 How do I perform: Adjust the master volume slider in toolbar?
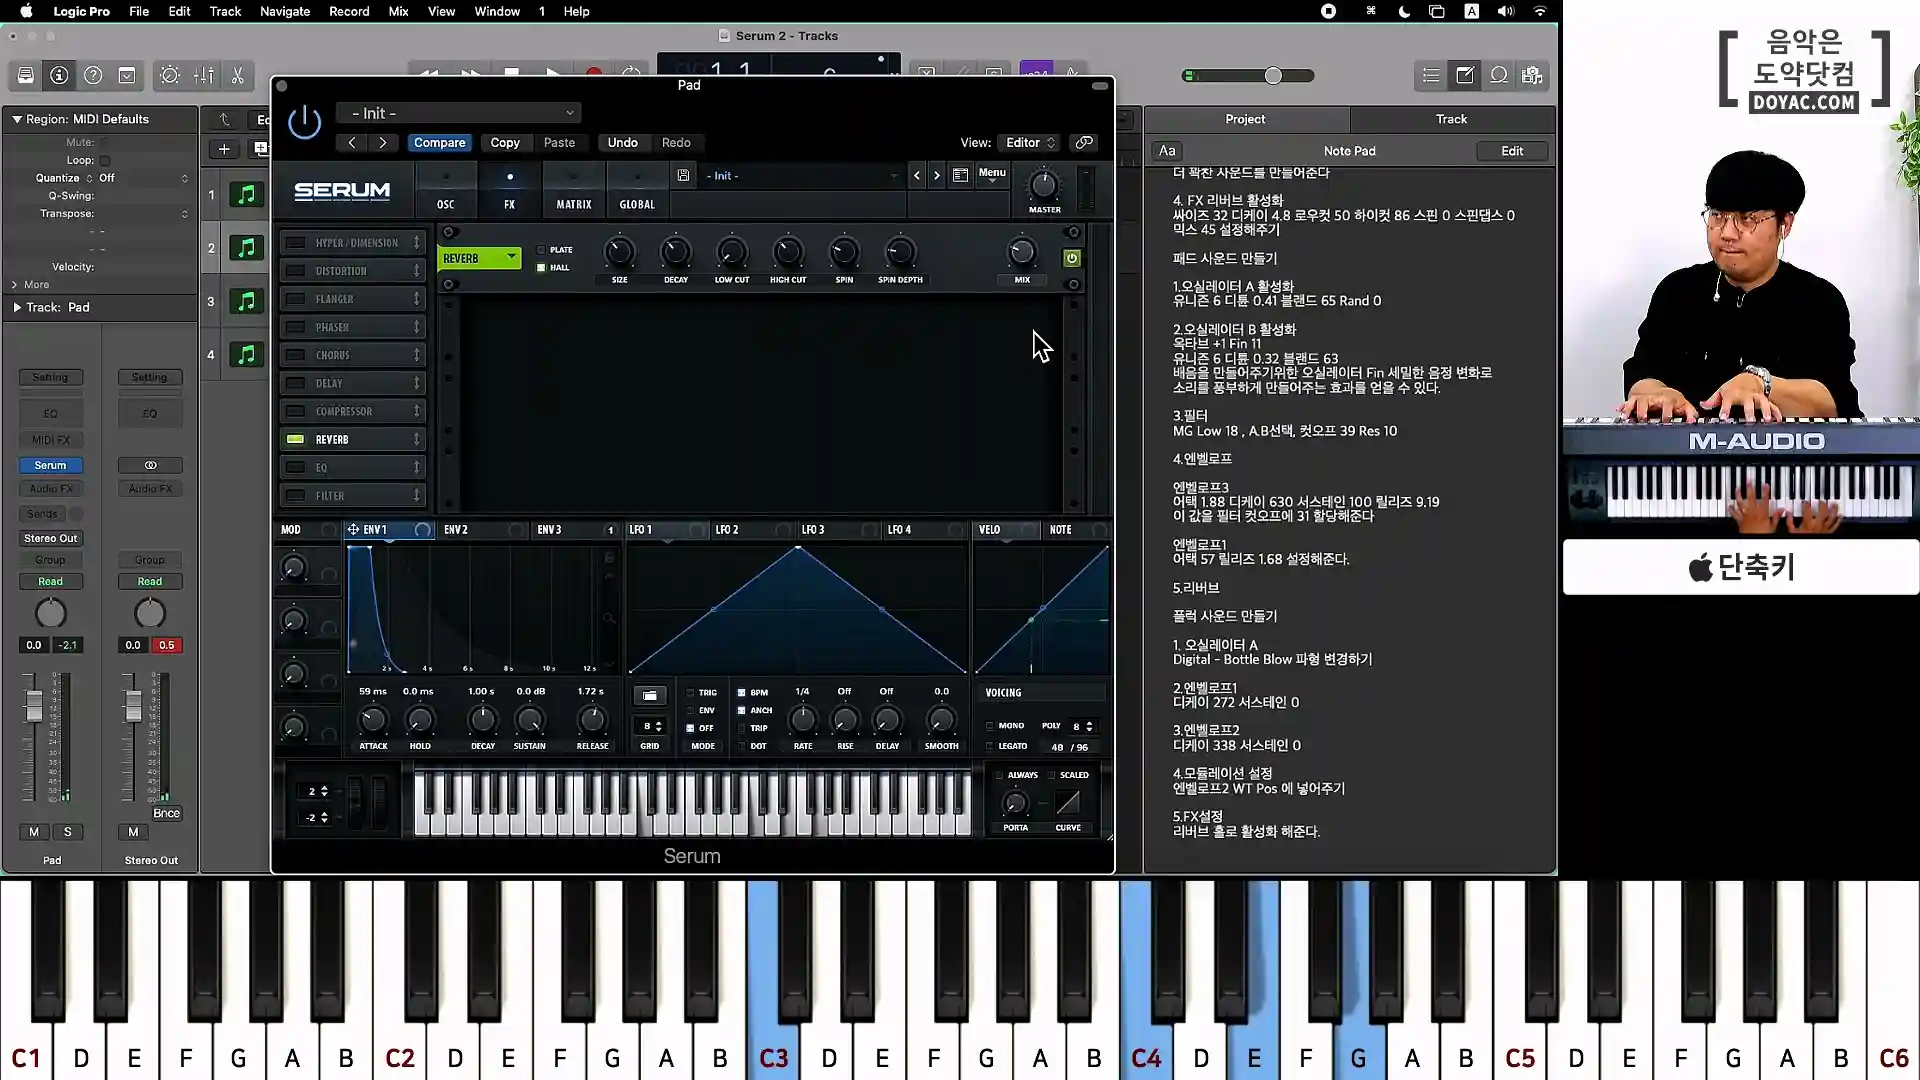click(1272, 76)
